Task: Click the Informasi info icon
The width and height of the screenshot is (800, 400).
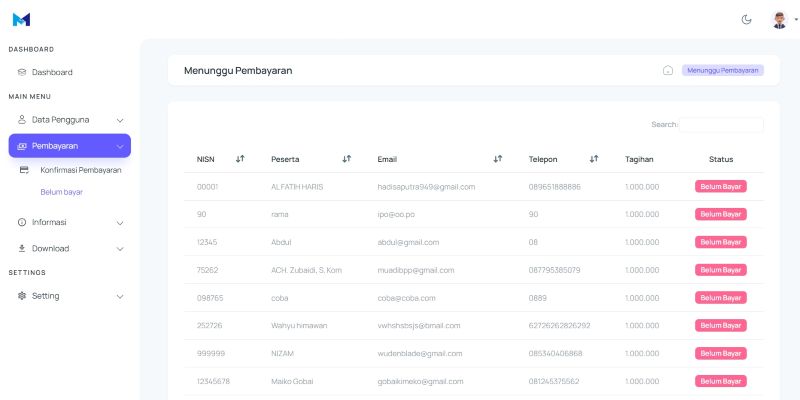Action: point(22,222)
